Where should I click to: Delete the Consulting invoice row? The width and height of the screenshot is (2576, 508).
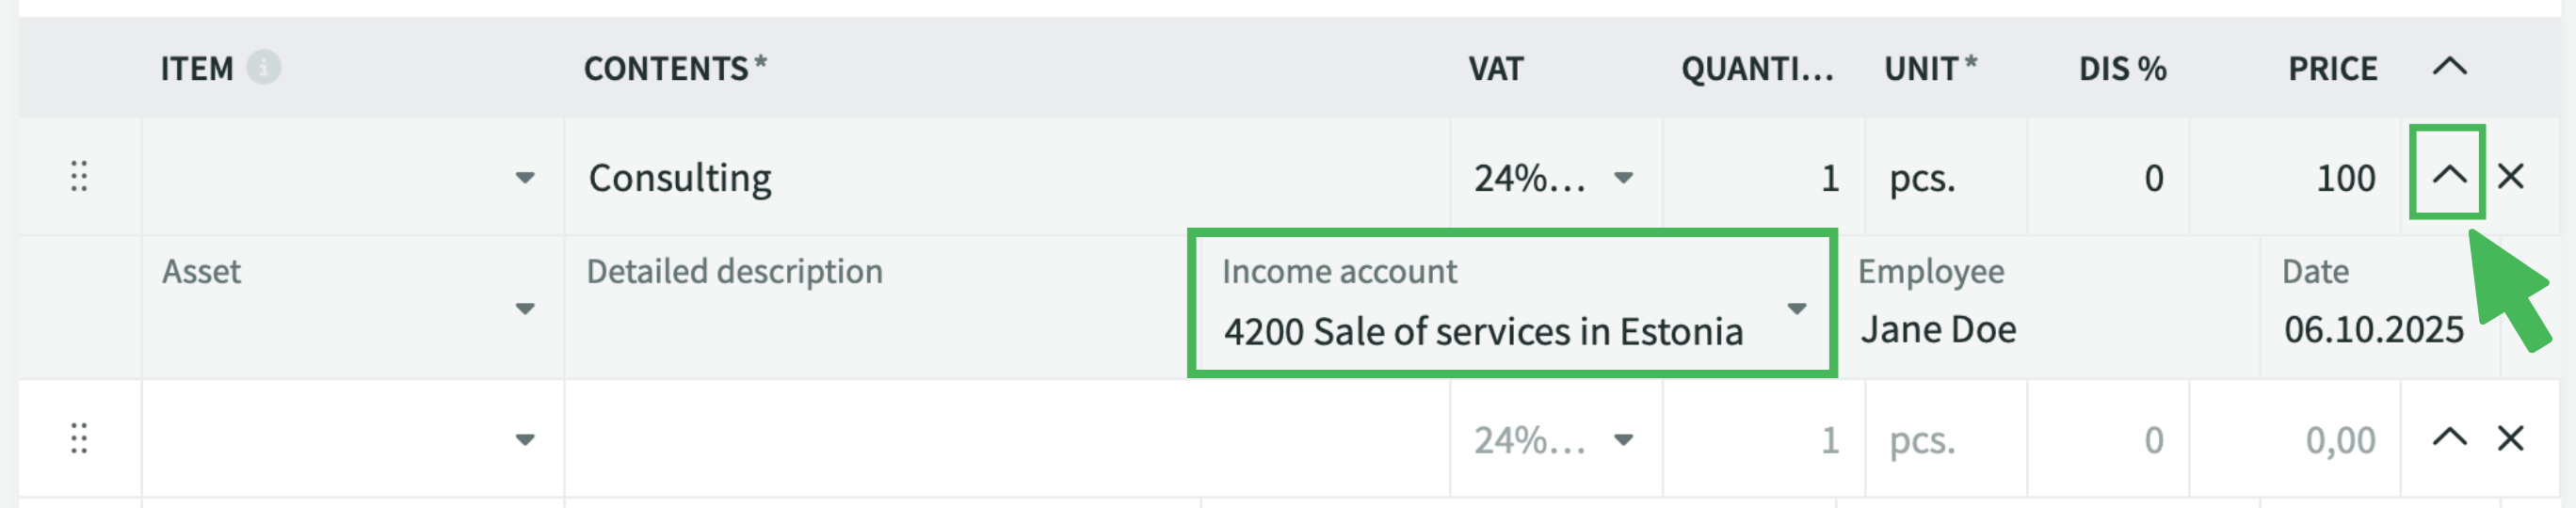2510,177
